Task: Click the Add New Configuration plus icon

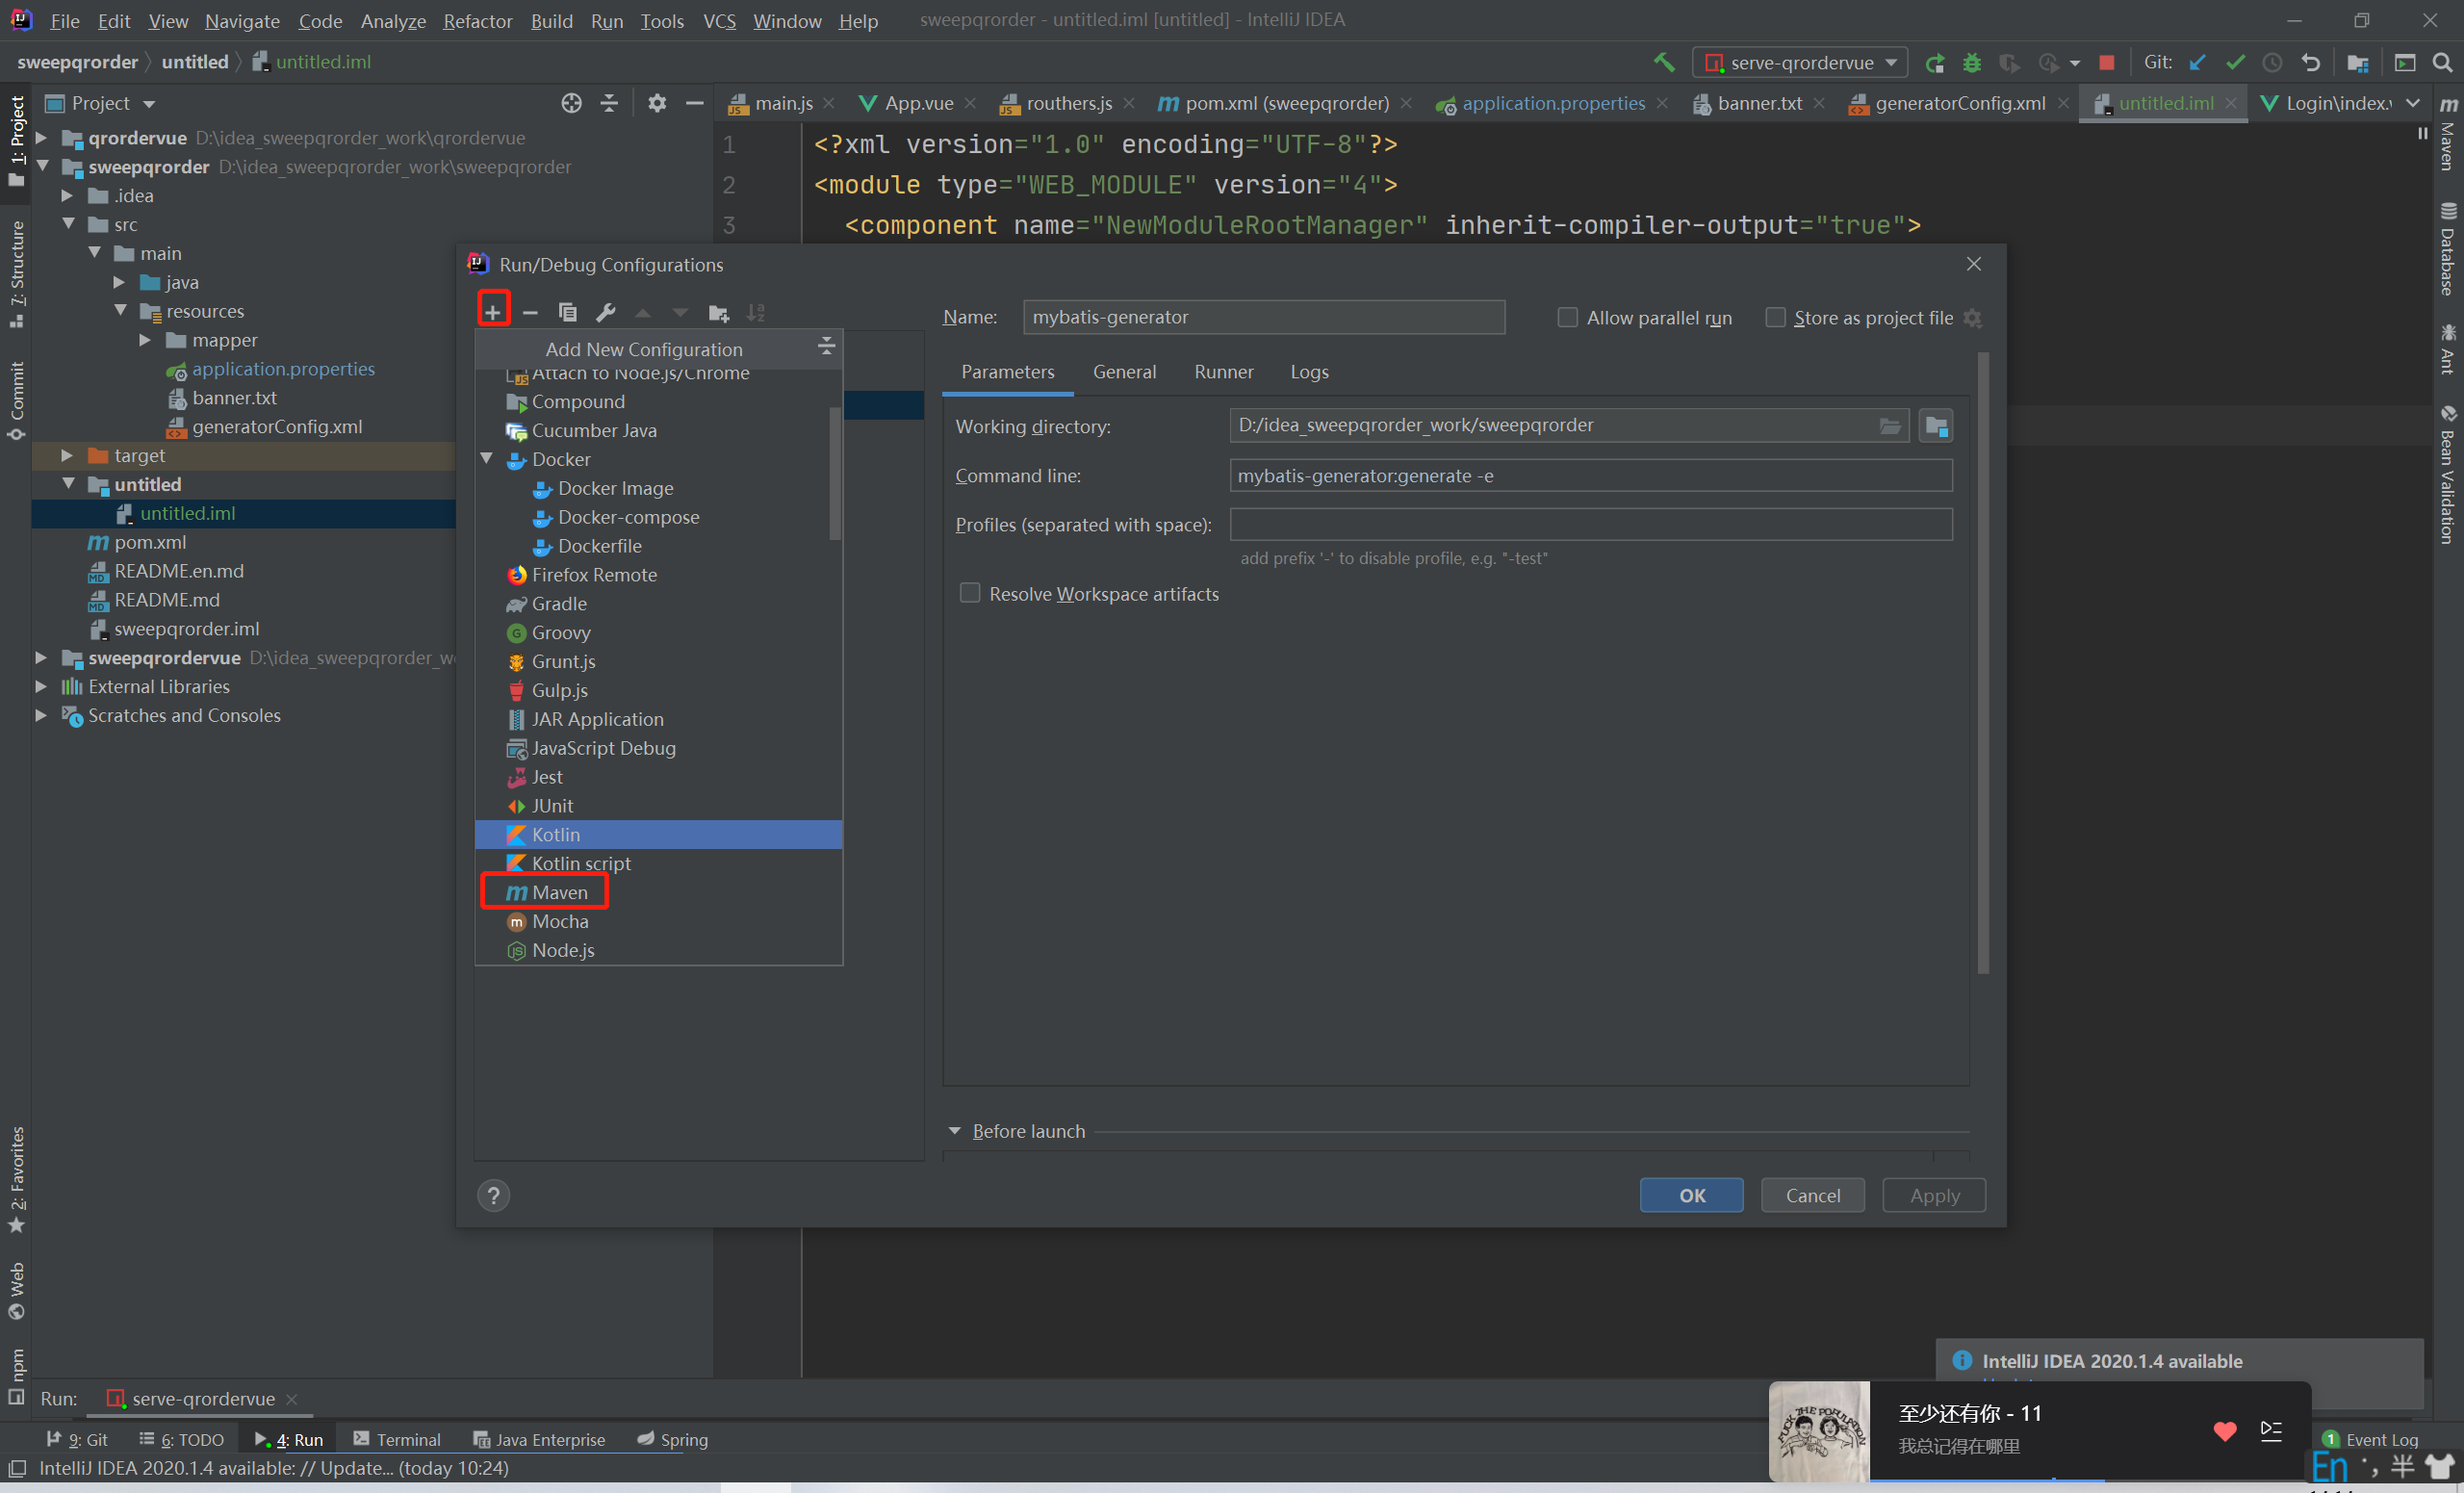Action: pos(493,311)
